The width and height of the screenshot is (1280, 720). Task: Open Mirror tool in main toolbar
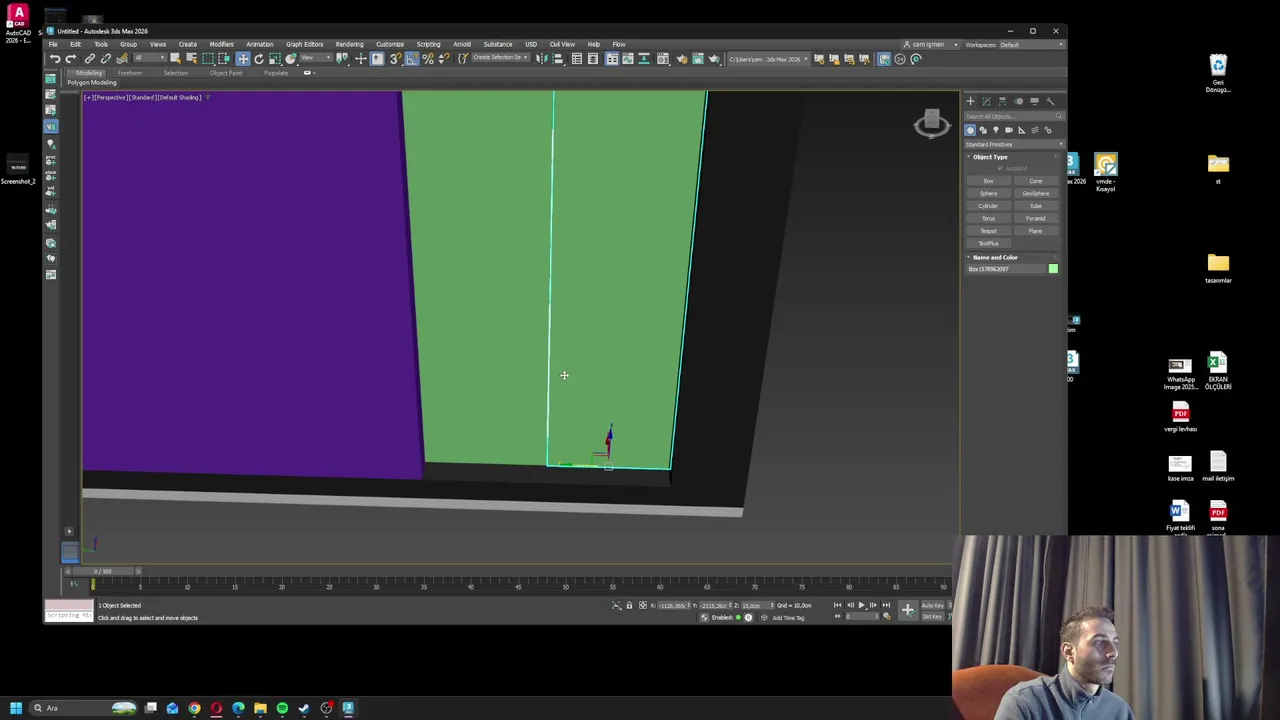(541, 58)
